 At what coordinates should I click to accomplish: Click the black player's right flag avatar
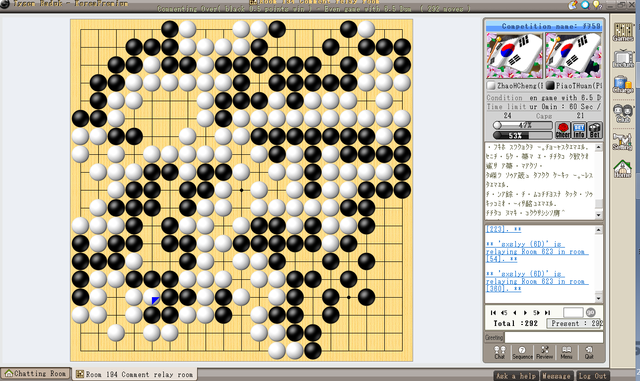click(573, 56)
